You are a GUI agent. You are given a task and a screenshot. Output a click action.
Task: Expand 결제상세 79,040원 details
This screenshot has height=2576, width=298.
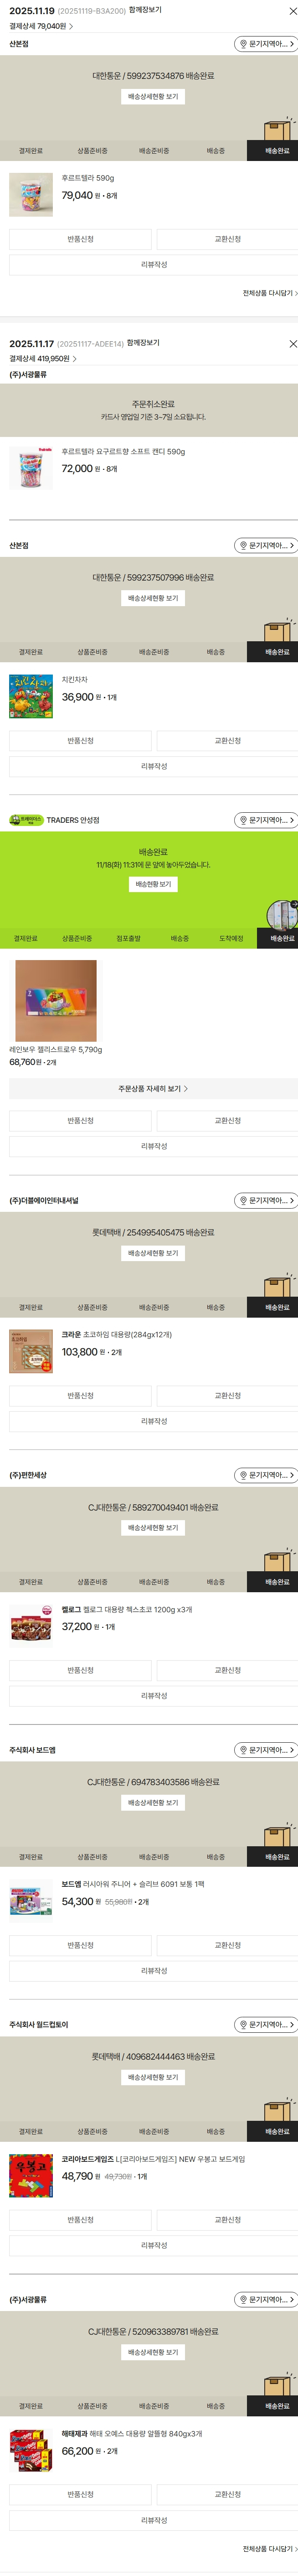[x=41, y=26]
